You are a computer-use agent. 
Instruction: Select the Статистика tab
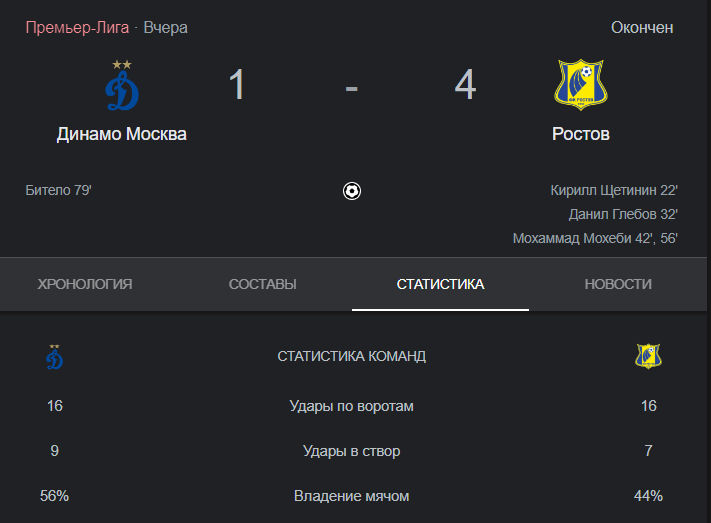click(440, 284)
